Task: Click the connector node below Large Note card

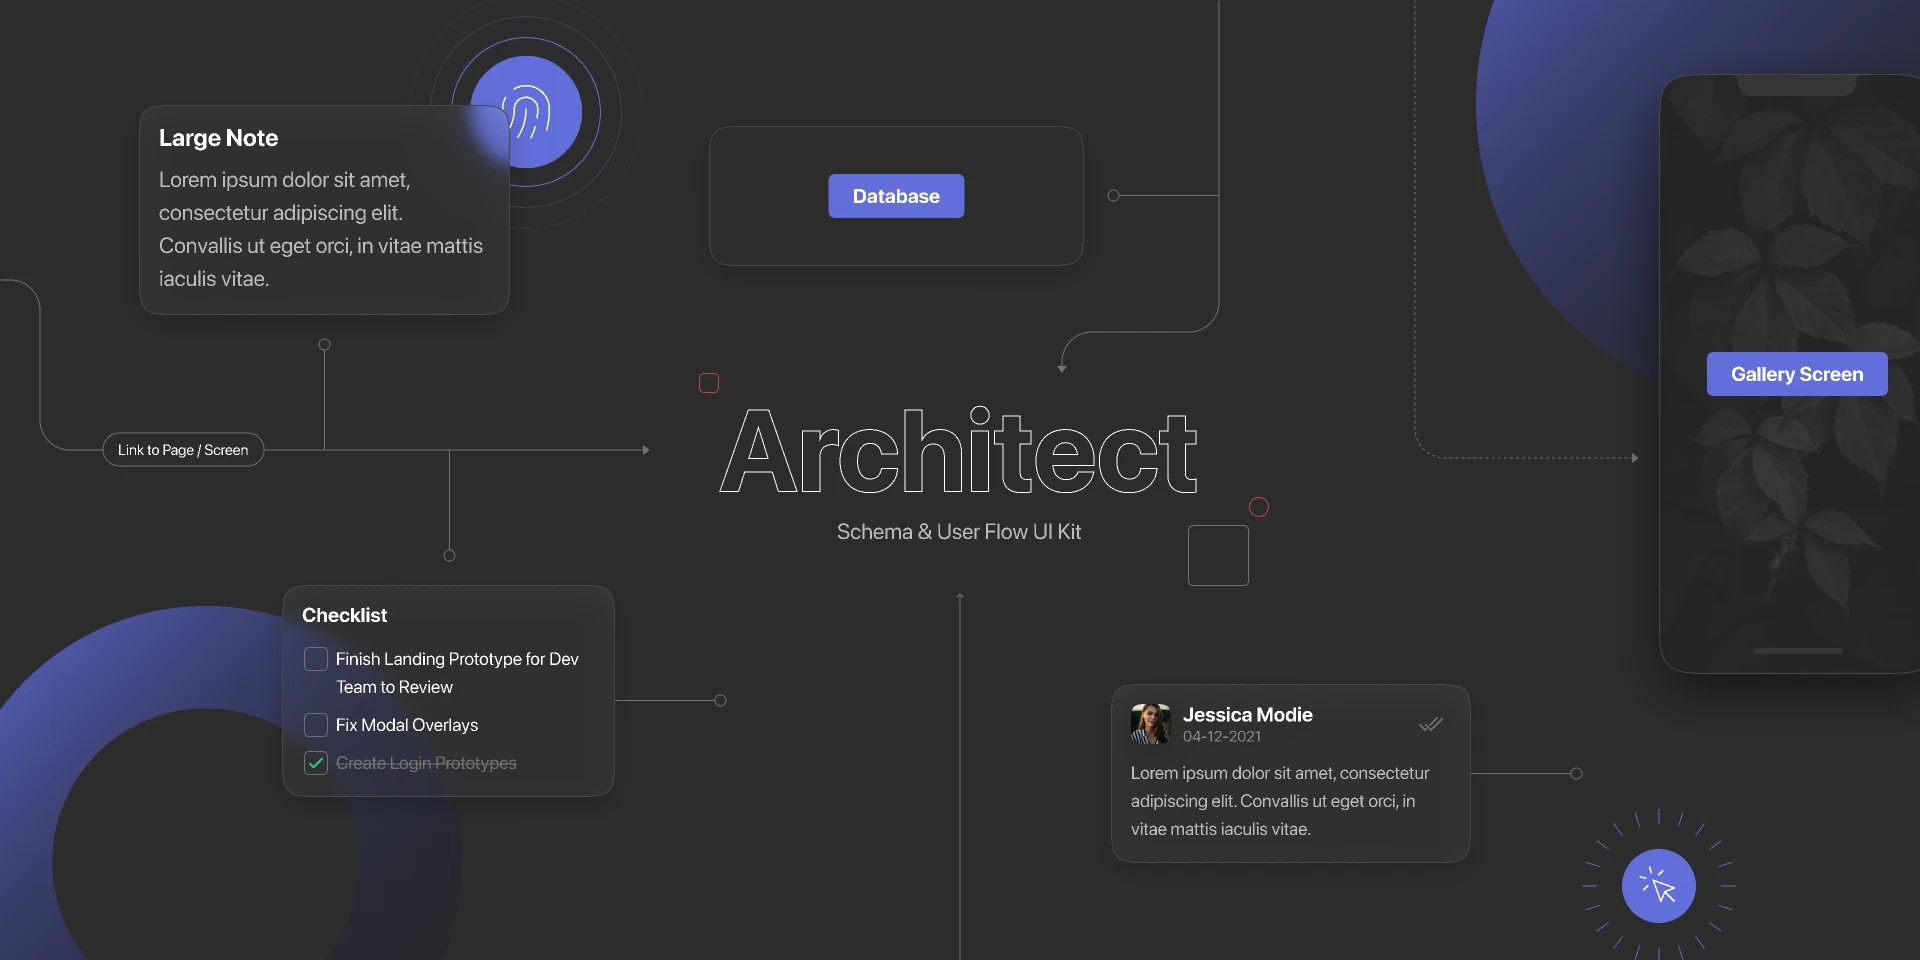Action: [x=324, y=345]
